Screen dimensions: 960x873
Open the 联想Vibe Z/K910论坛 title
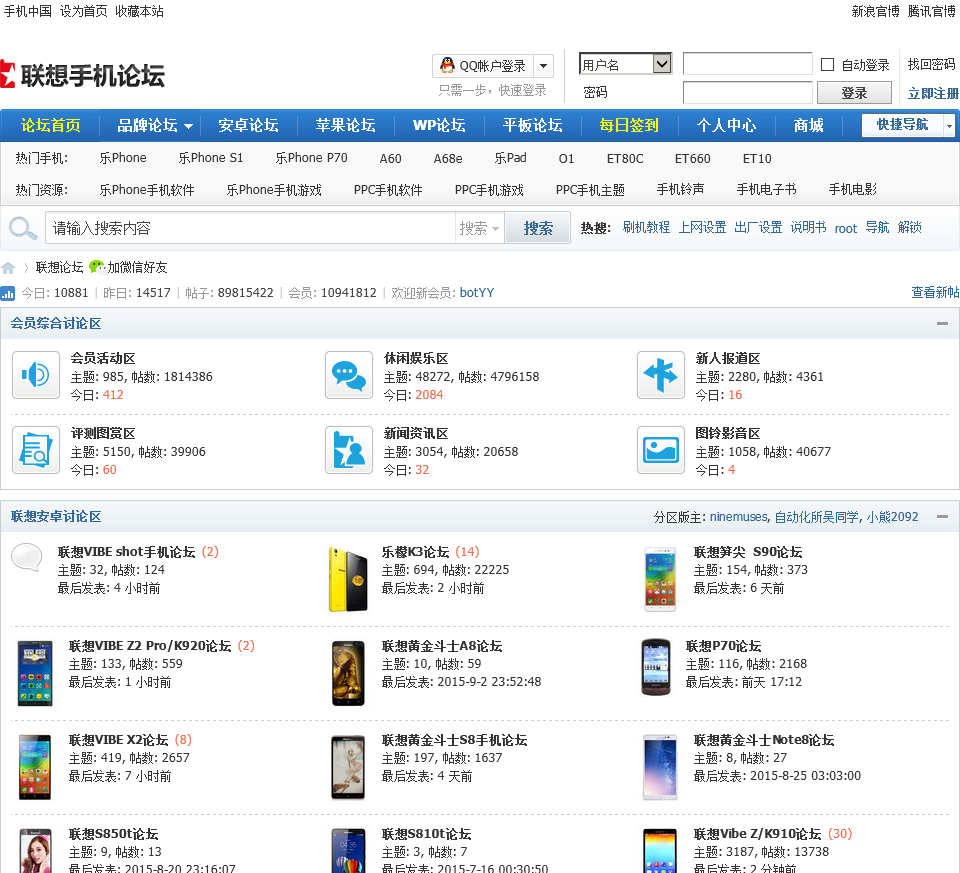757,834
